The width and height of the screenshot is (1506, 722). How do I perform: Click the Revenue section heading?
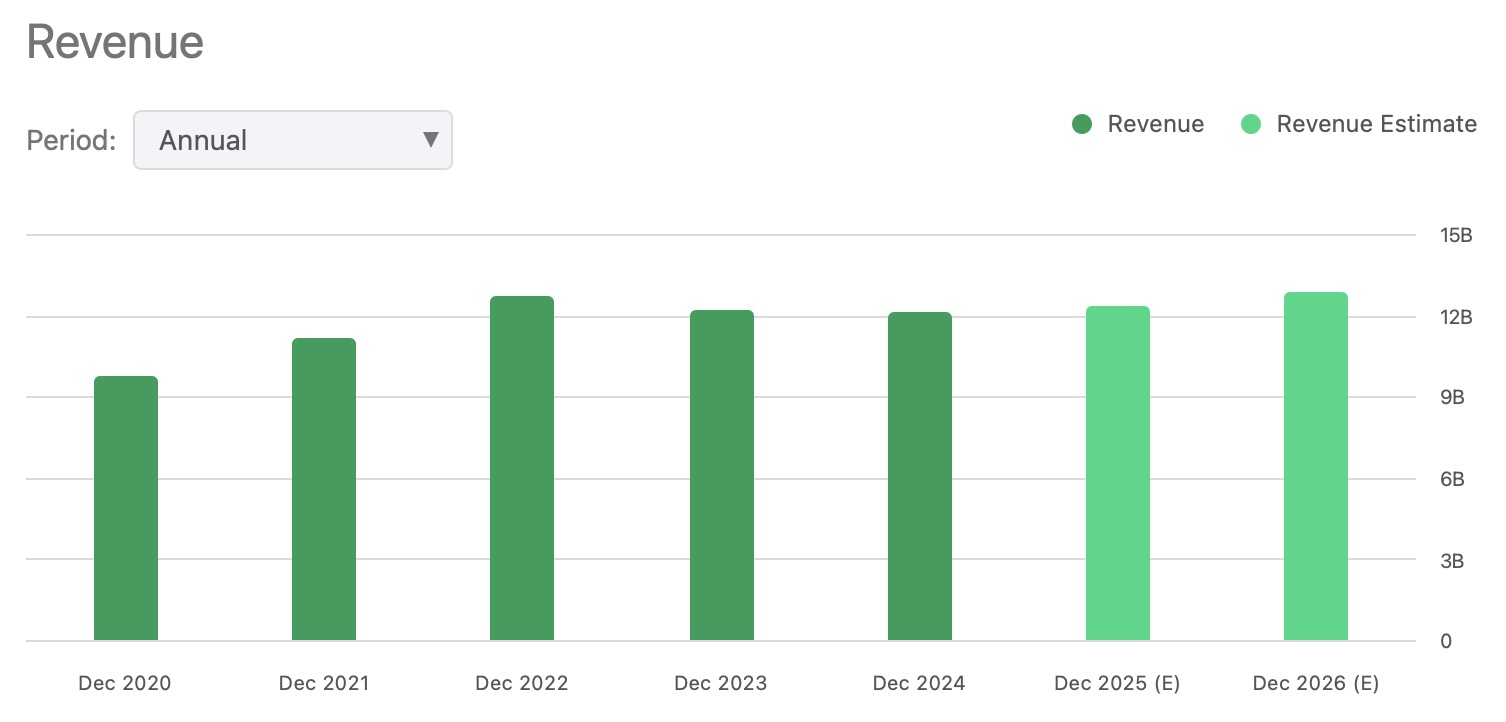[115, 42]
